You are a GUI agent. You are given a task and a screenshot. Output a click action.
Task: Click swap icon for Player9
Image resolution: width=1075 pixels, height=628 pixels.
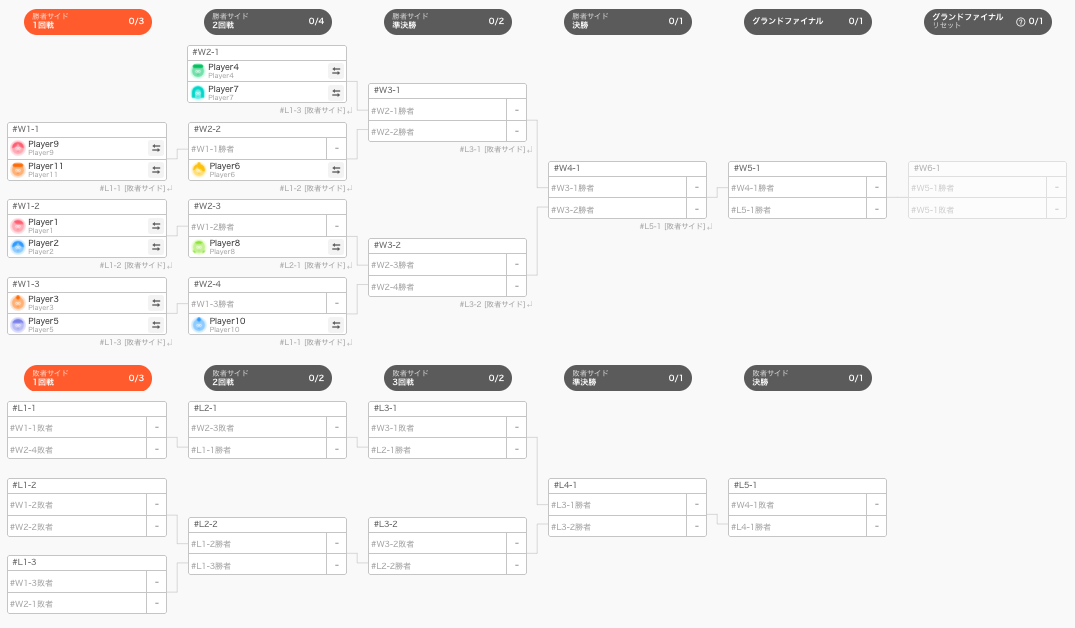156,147
